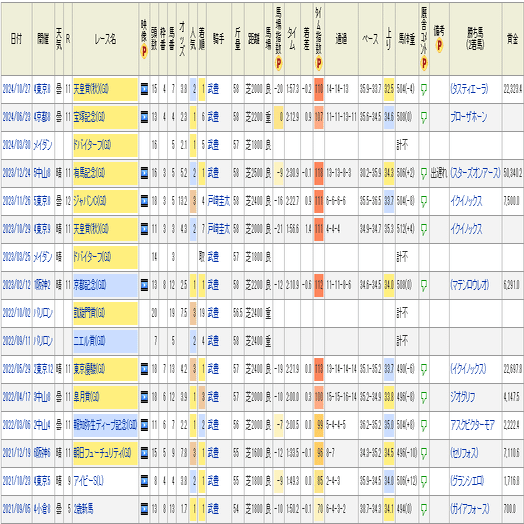
Task: Open venue link 4小倉8
Action: (42, 510)
